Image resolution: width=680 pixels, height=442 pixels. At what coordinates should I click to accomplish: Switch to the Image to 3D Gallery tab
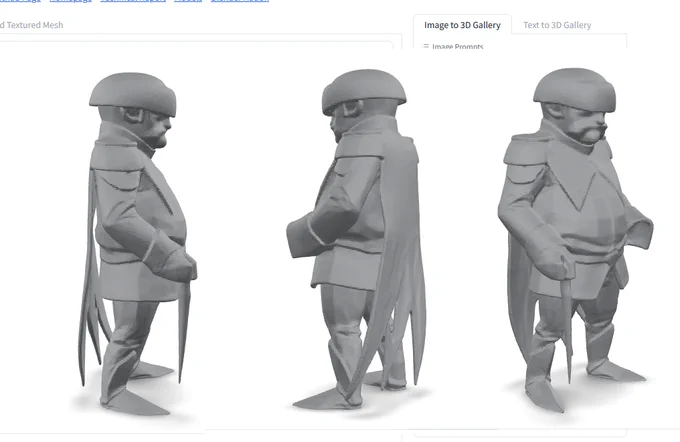click(x=462, y=25)
